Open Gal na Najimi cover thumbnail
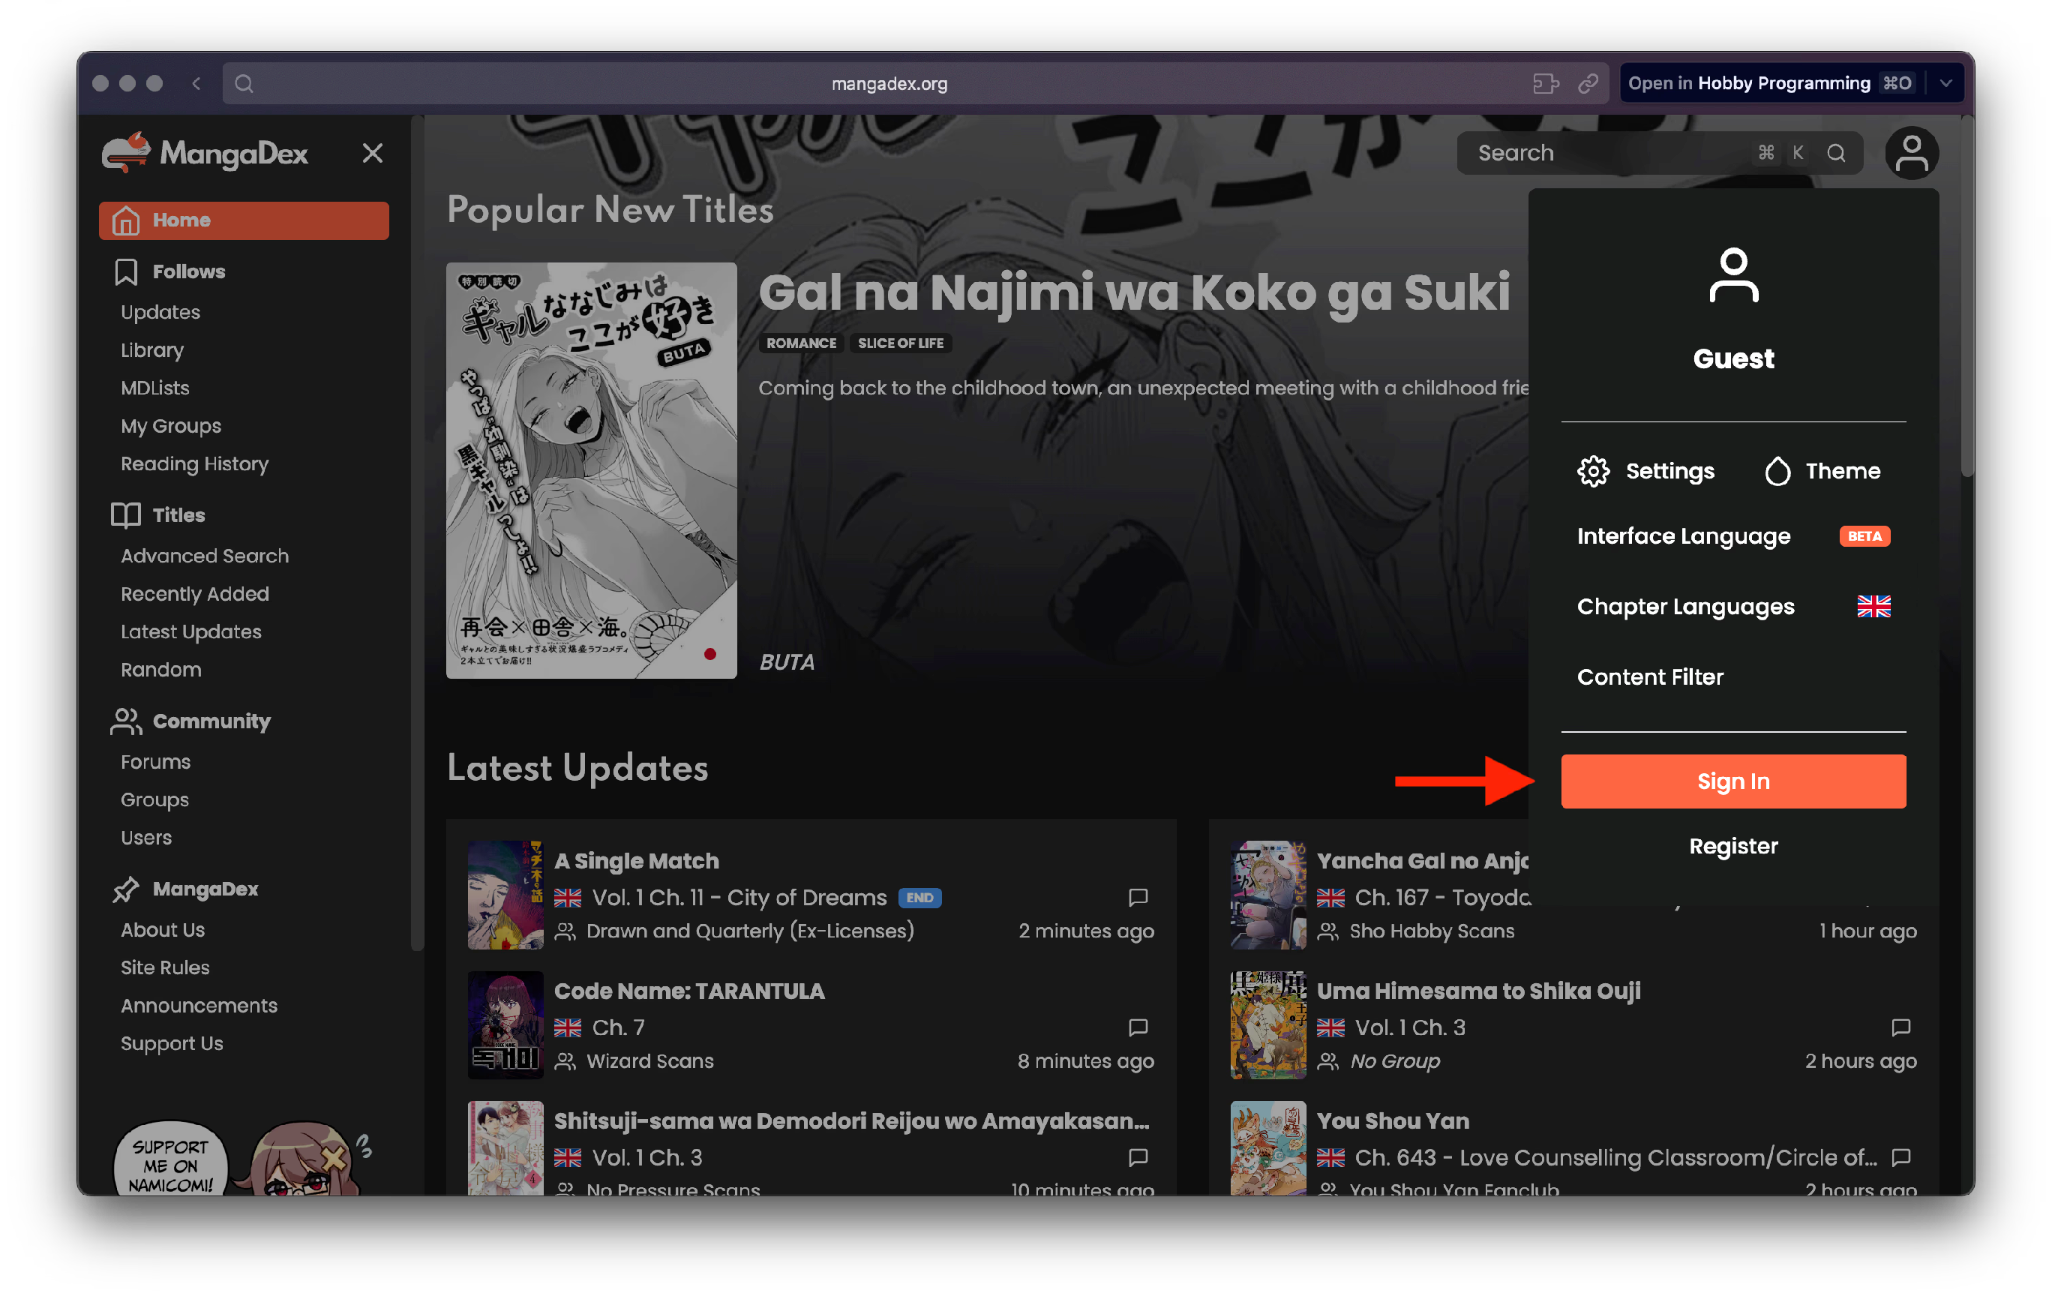The image size is (2052, 1296). click(591, 470)
